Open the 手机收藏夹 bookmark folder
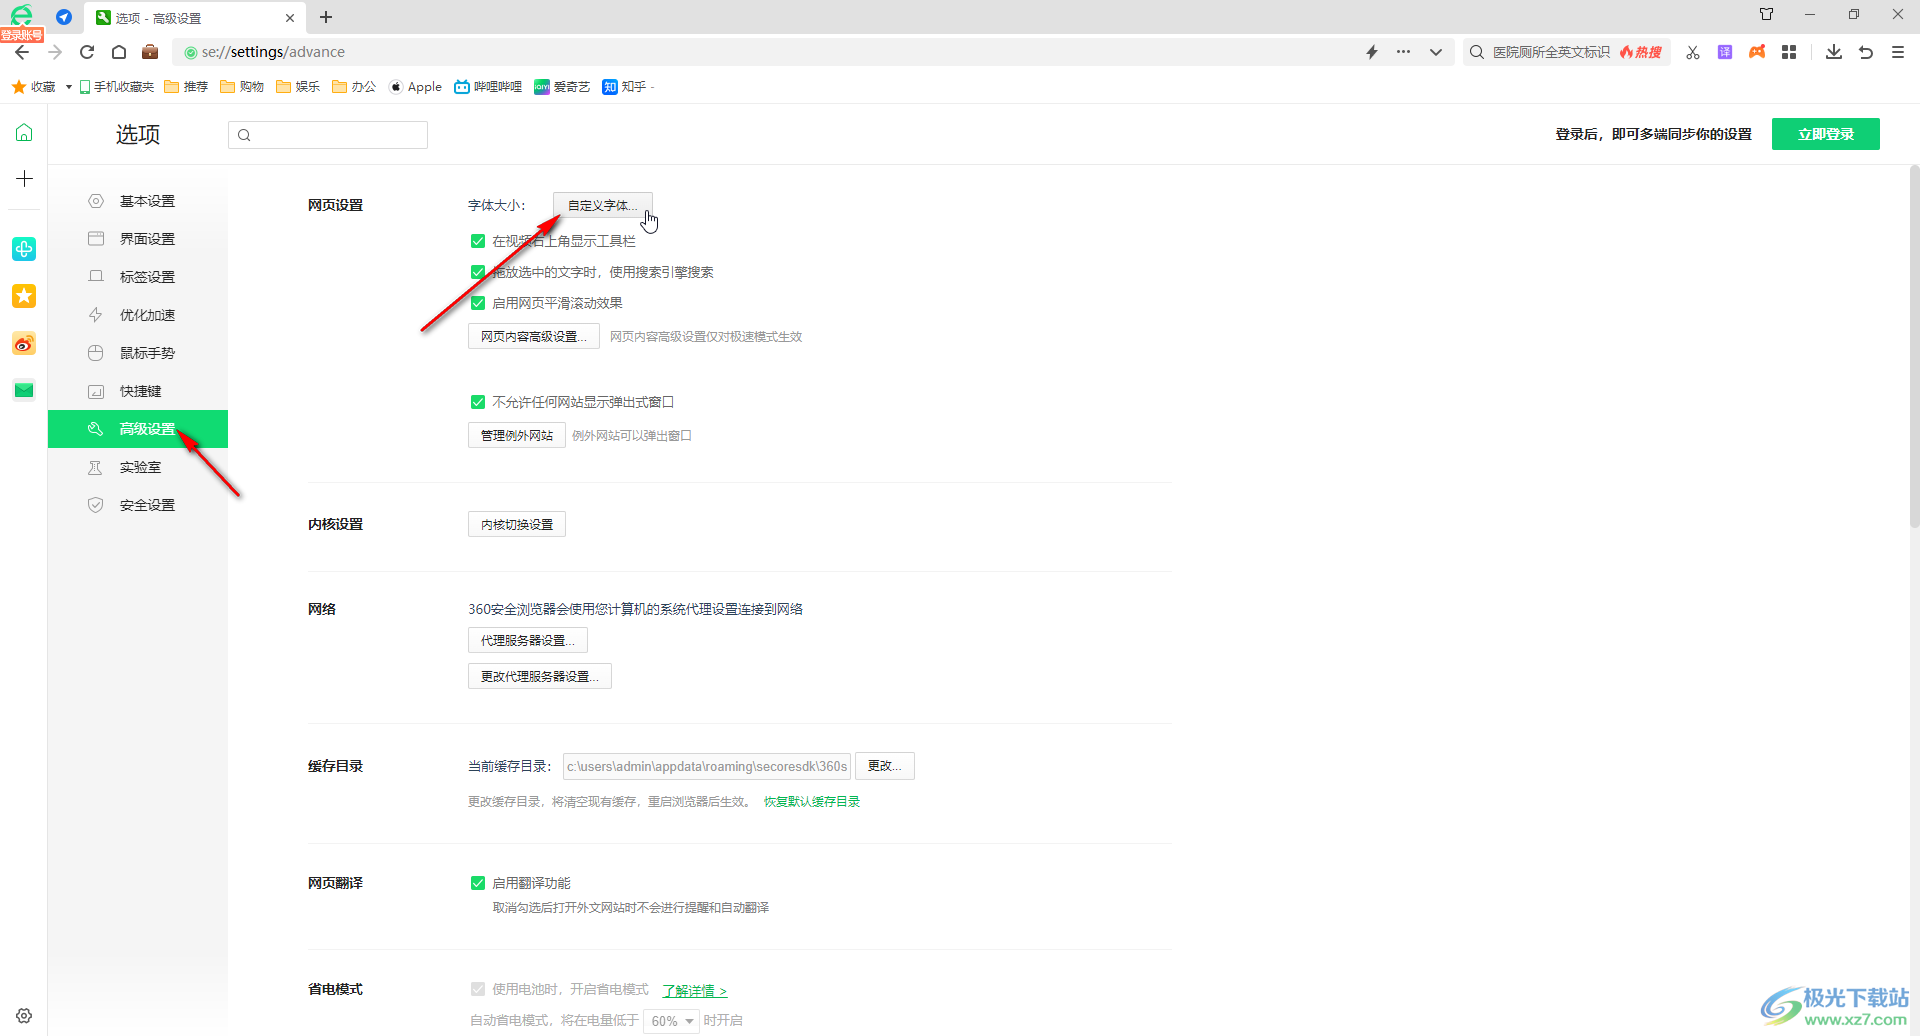1920x1036 pixels. (117, 87)
